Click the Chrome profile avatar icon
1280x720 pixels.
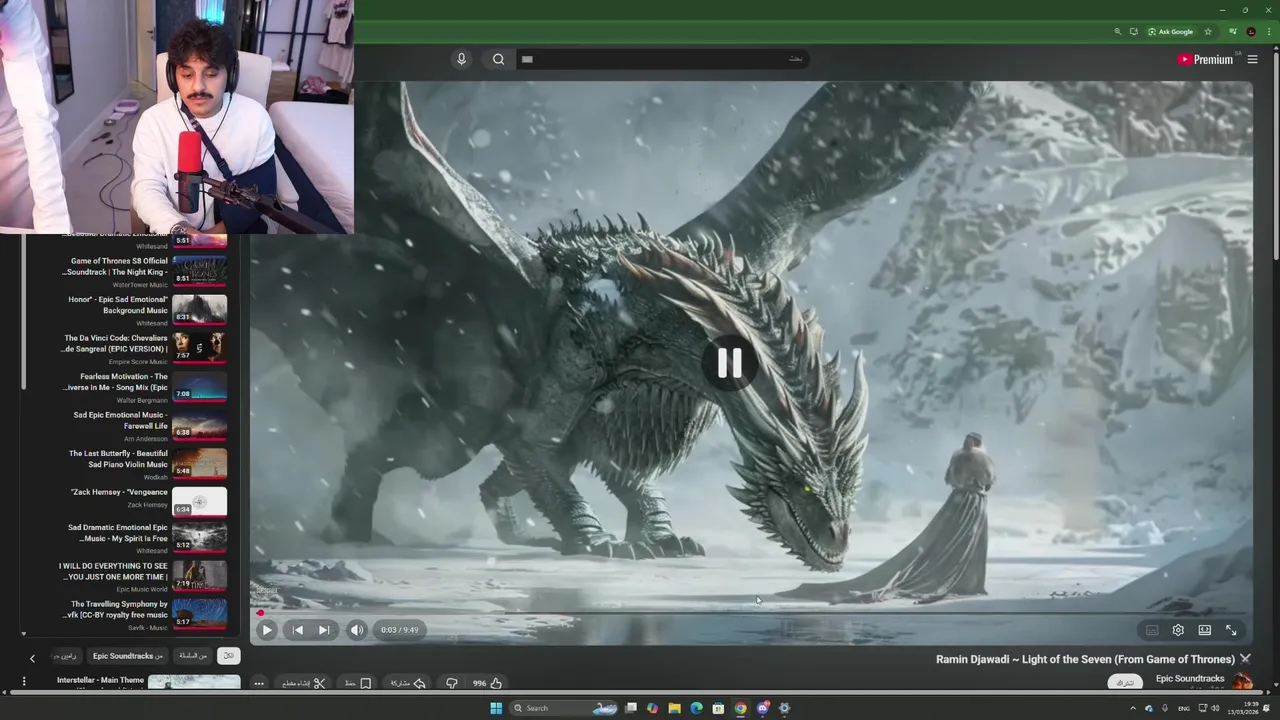click(x=1250, y=31)
